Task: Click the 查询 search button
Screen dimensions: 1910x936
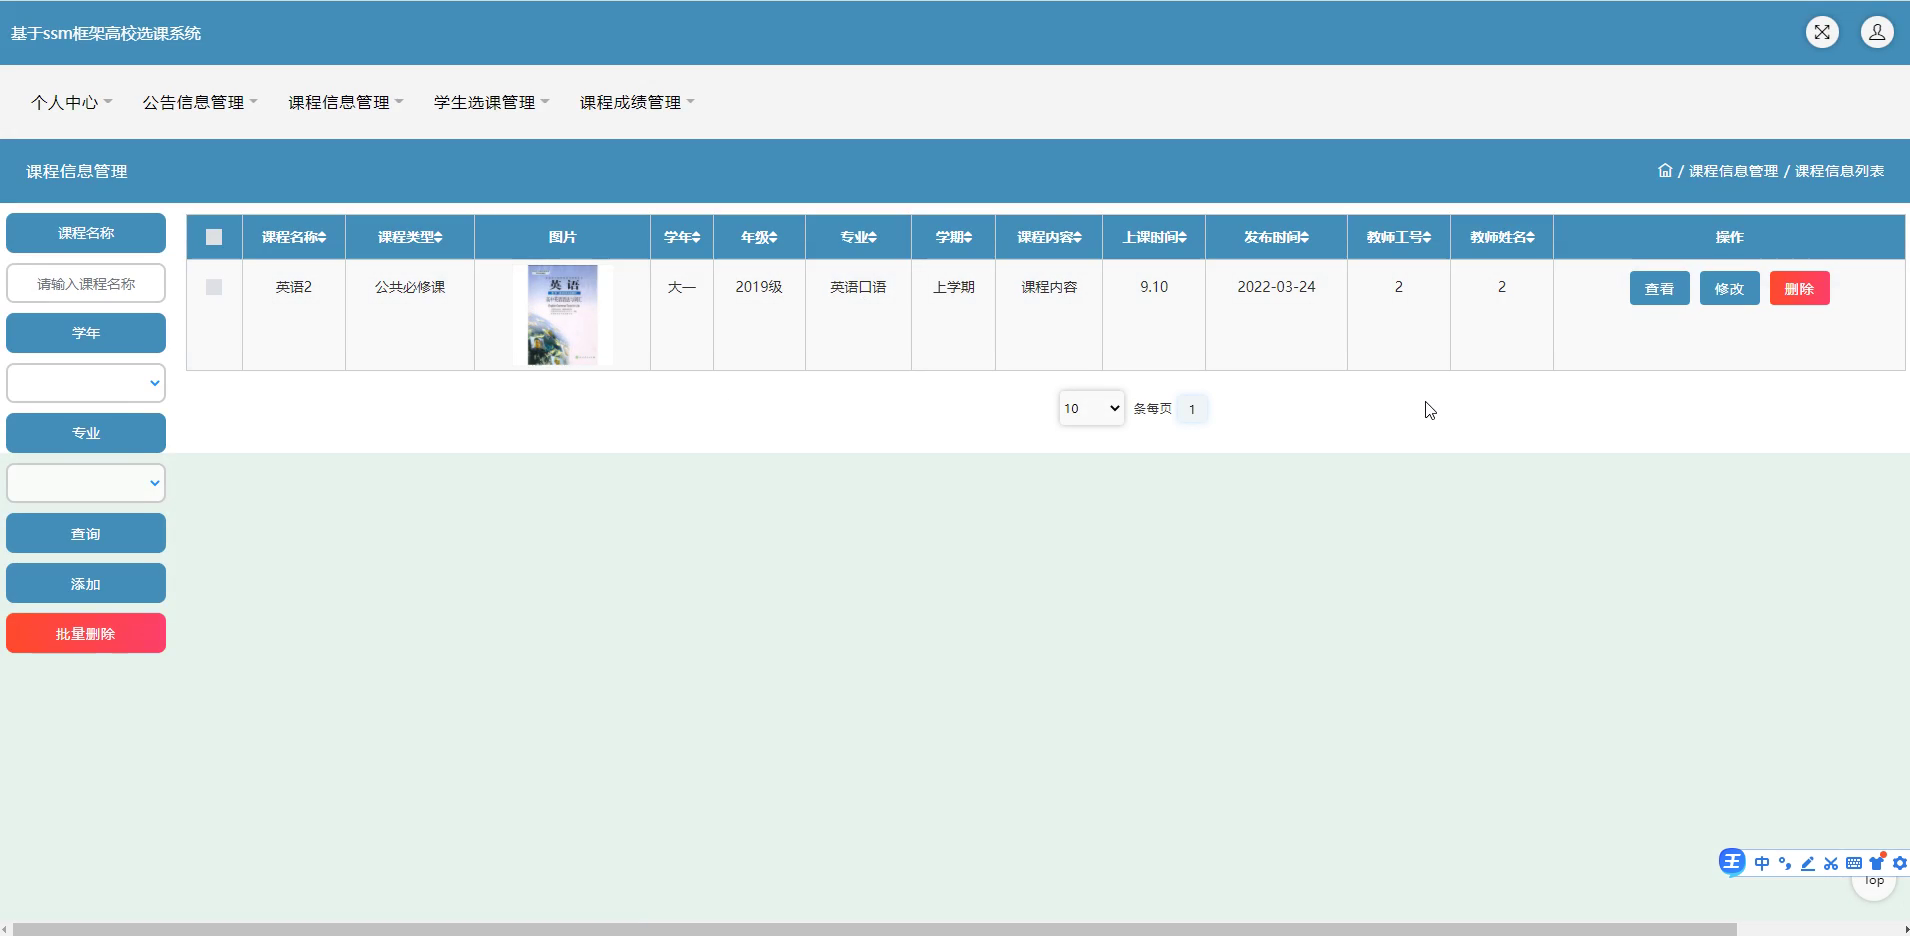Action: [86, 533]
